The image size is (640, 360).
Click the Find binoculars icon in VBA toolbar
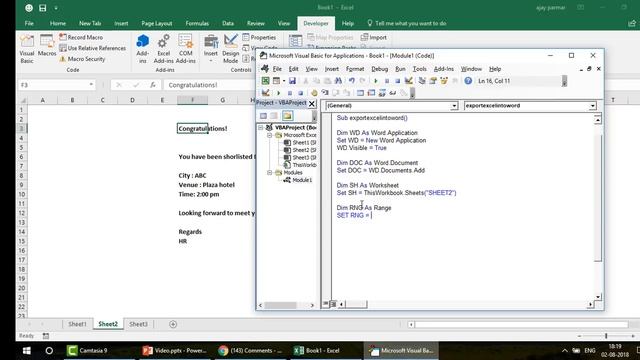point(338,81)
